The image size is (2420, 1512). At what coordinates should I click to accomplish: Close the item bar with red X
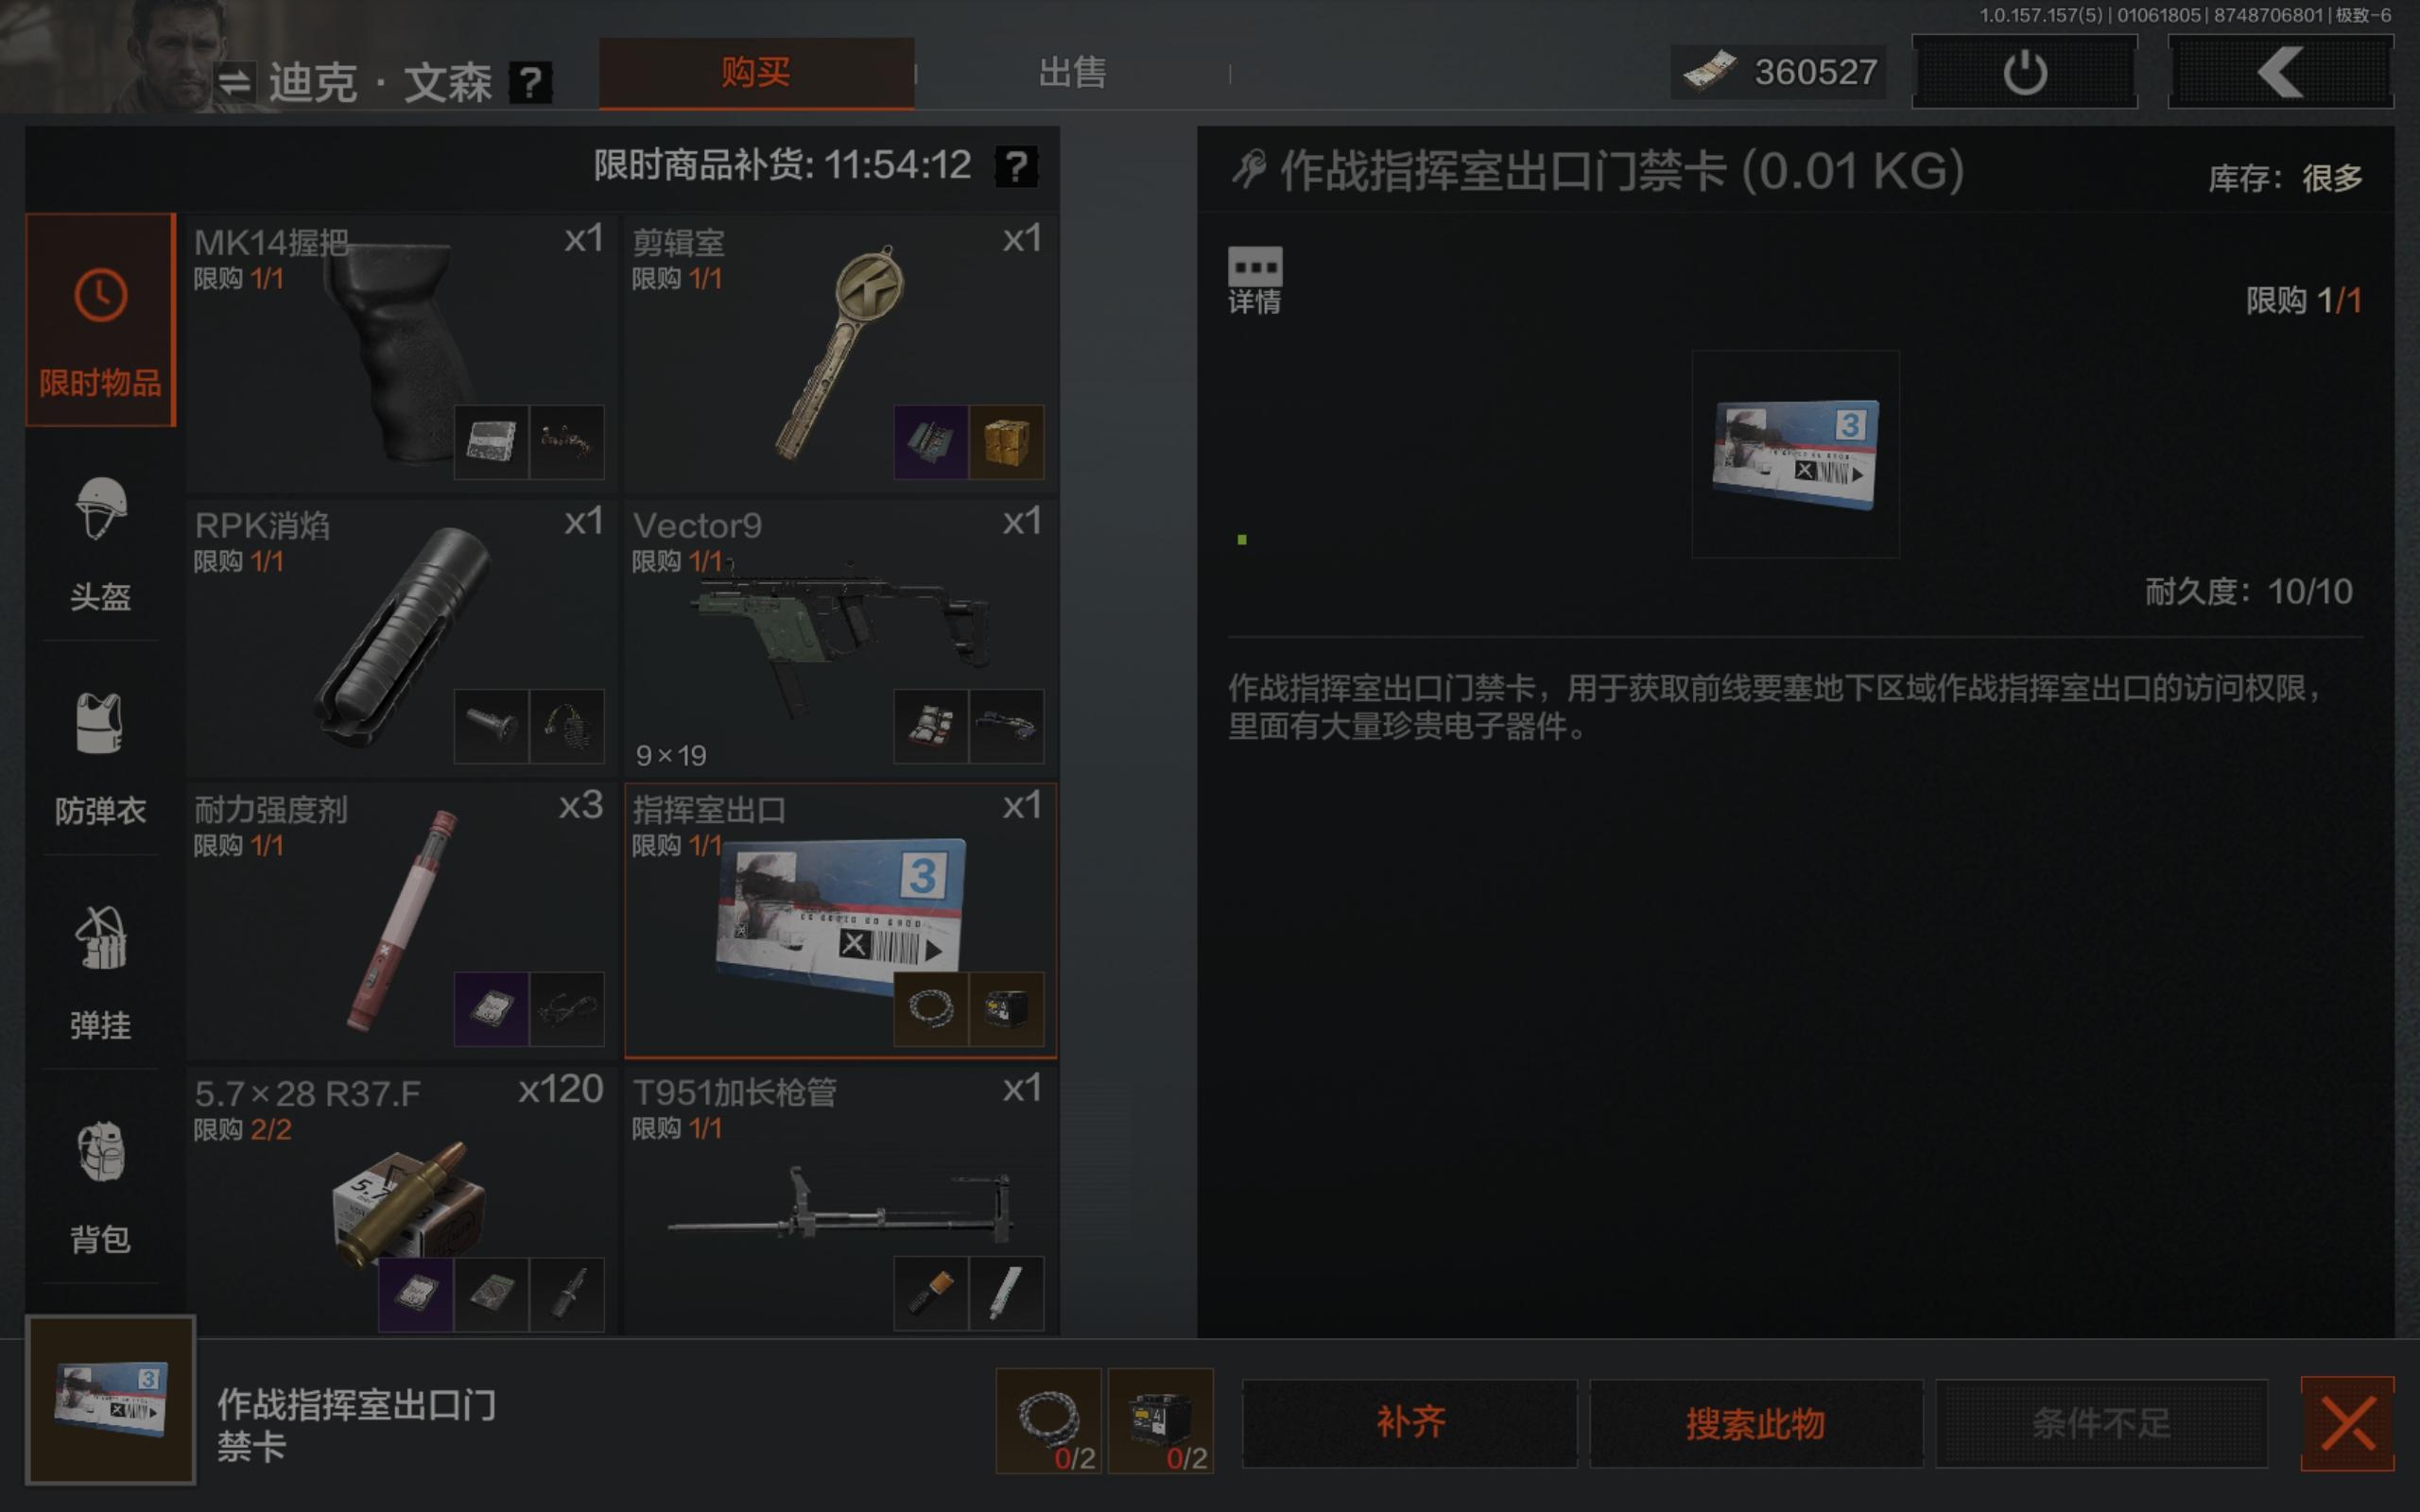[x=2347, y=1423]
